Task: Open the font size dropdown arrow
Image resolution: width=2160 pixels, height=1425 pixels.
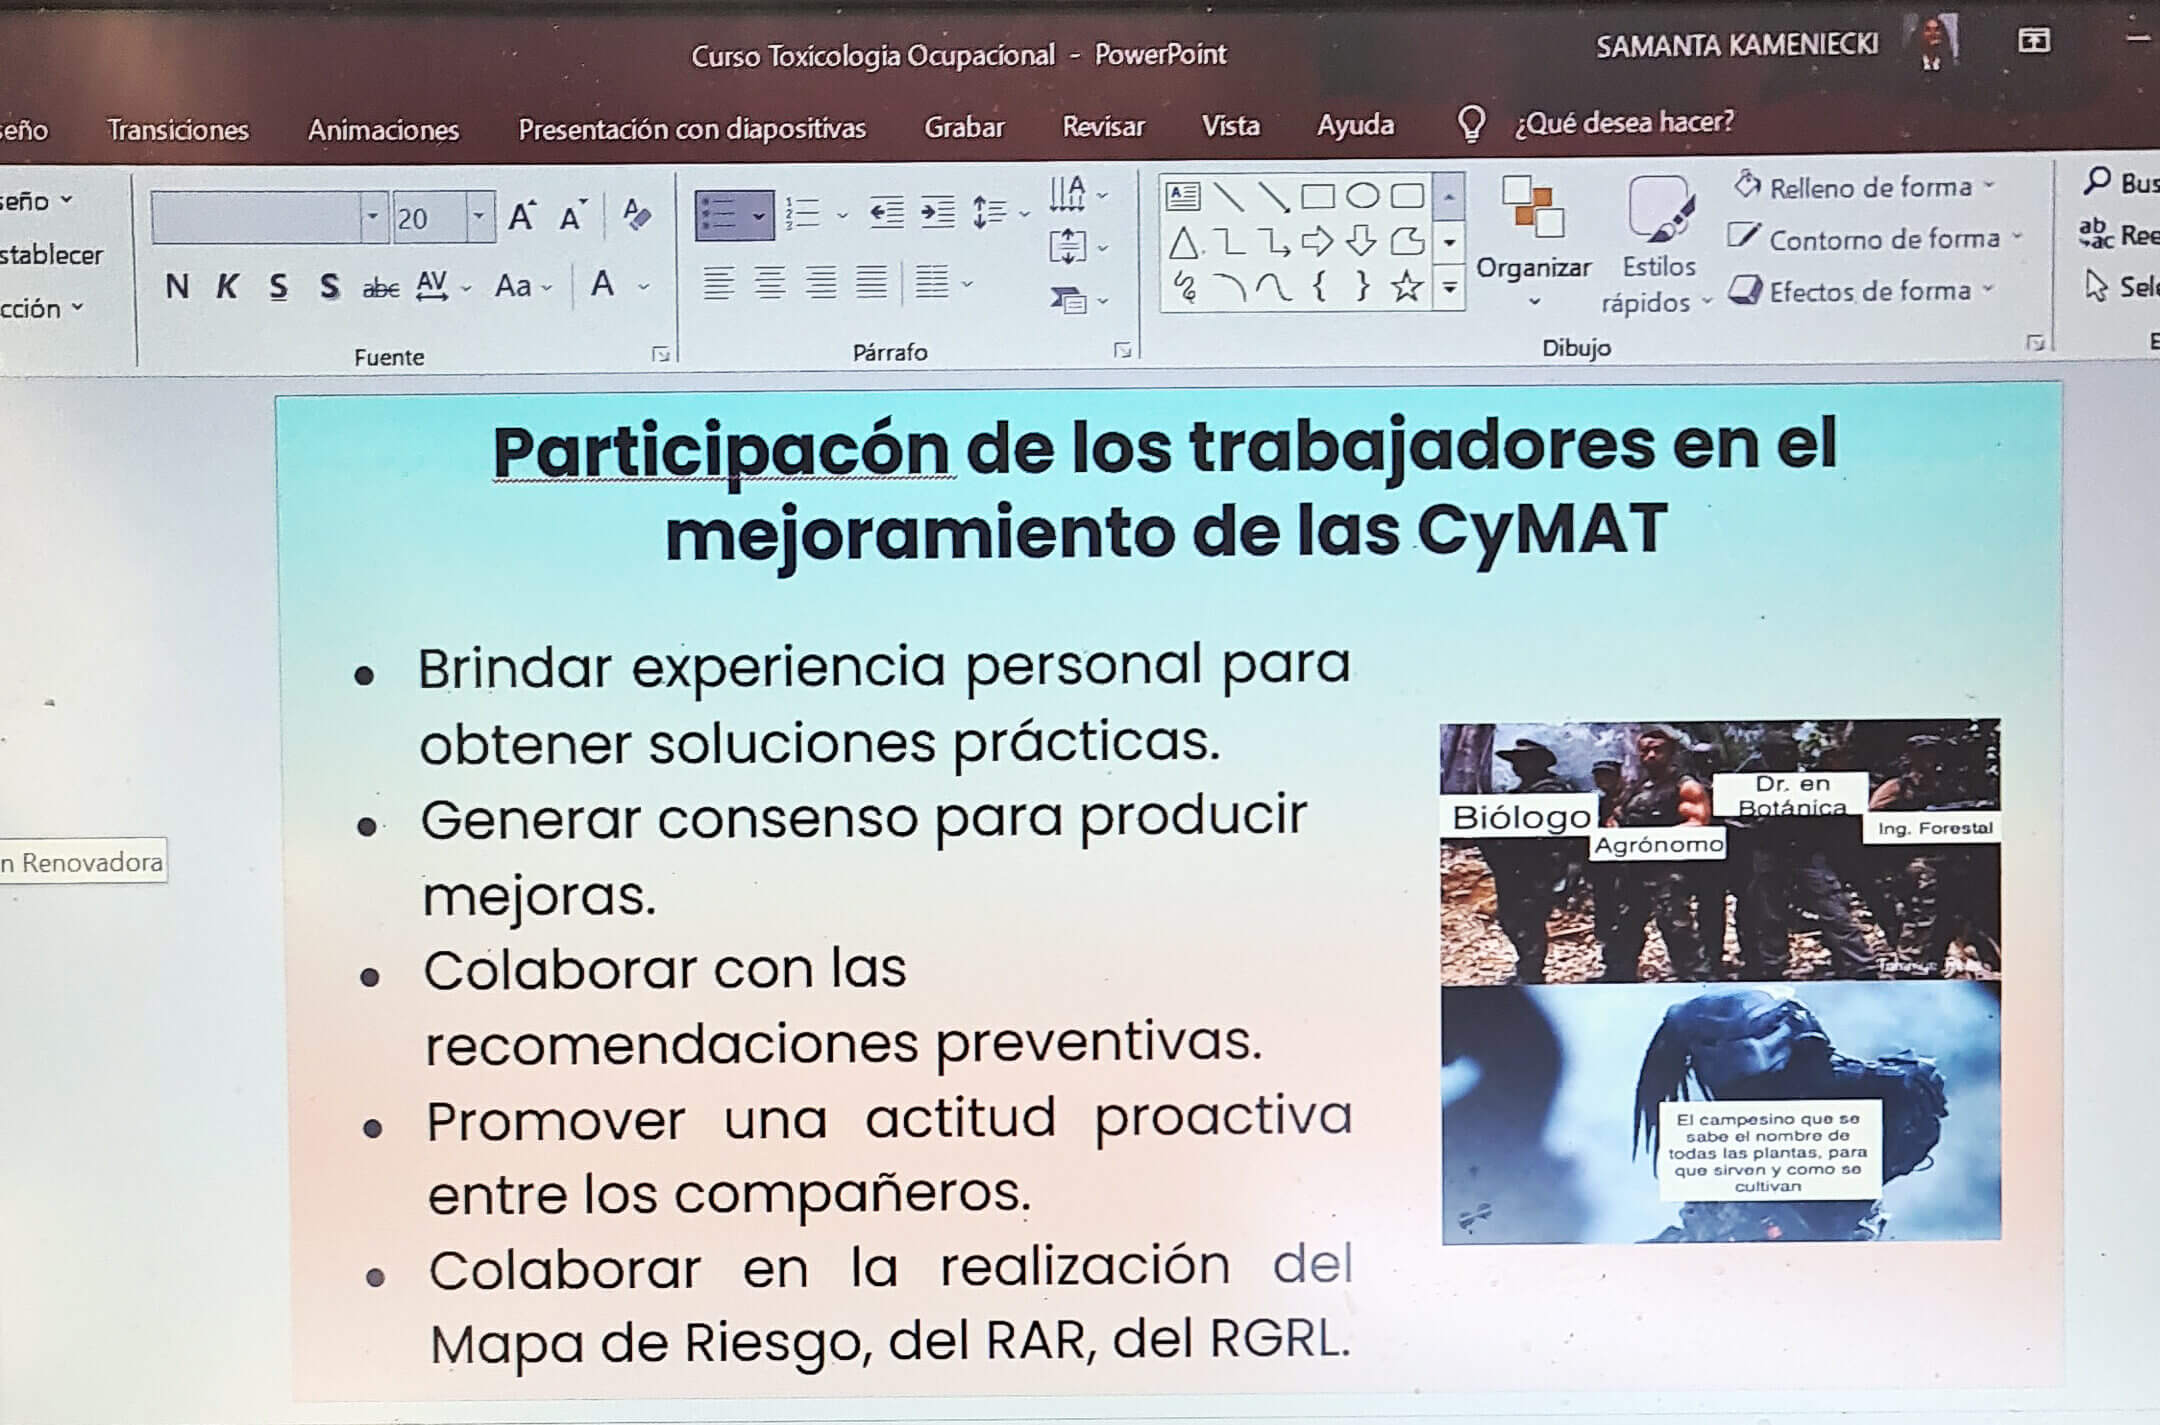Action: tap(480, 216)
